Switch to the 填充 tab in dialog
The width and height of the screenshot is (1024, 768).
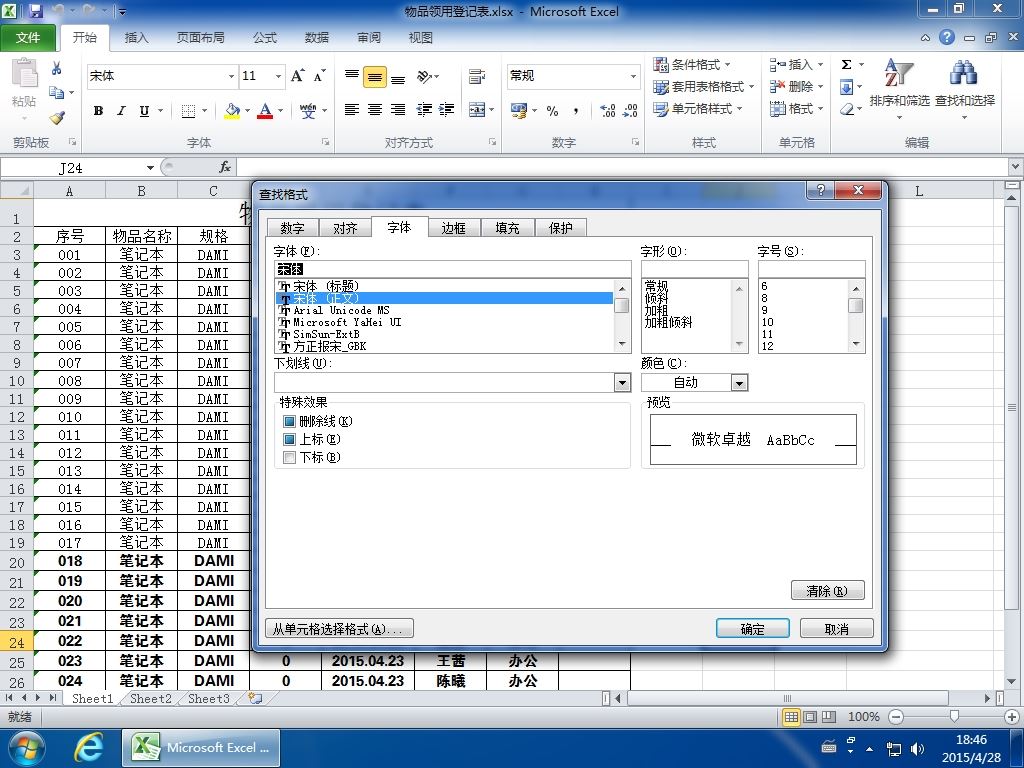(x=507, y=228)
